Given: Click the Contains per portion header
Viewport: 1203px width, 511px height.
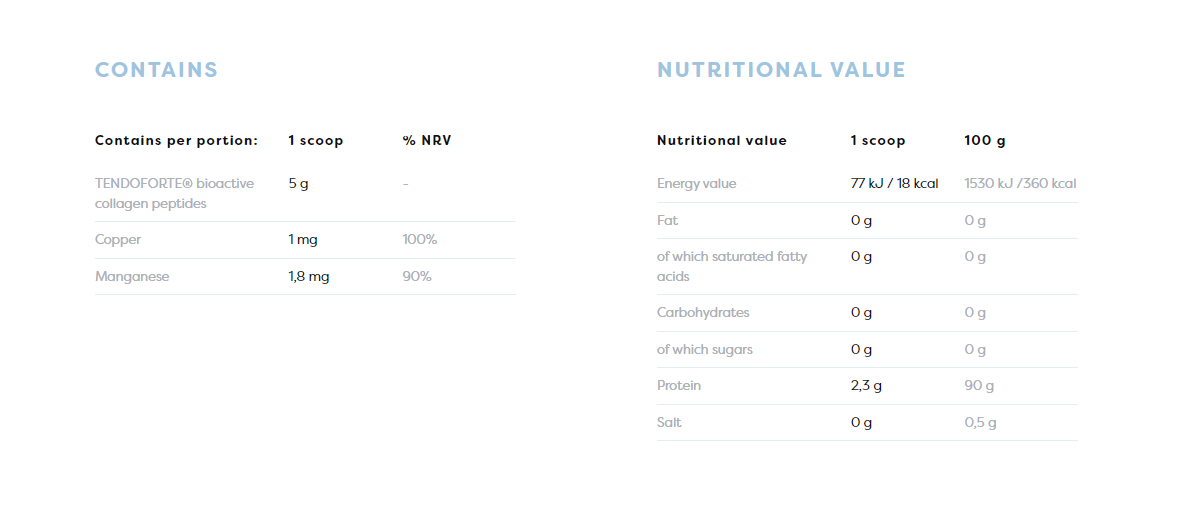Looking at the screenshot, I should click(x=177, y=140).
